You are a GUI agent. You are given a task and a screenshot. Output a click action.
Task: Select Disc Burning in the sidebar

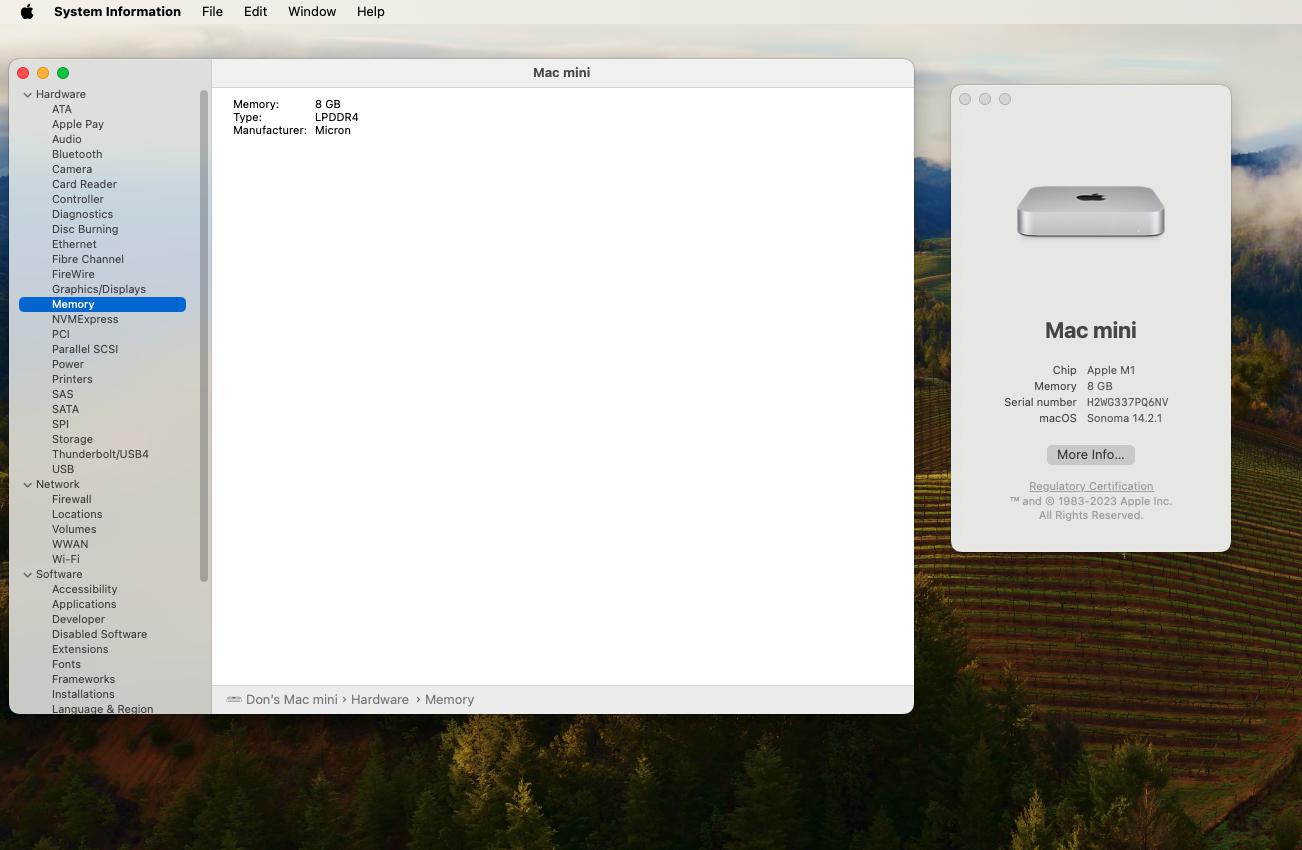pos(85,229)
